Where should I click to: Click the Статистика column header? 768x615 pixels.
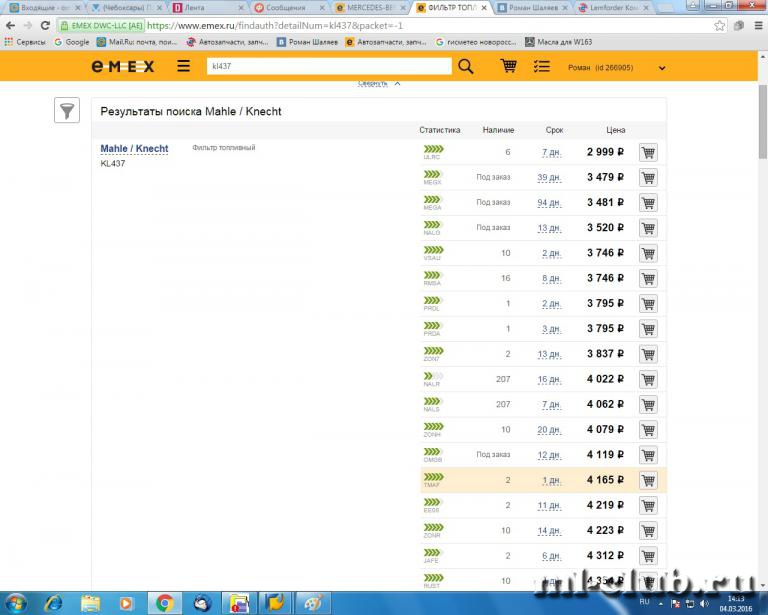439,130
